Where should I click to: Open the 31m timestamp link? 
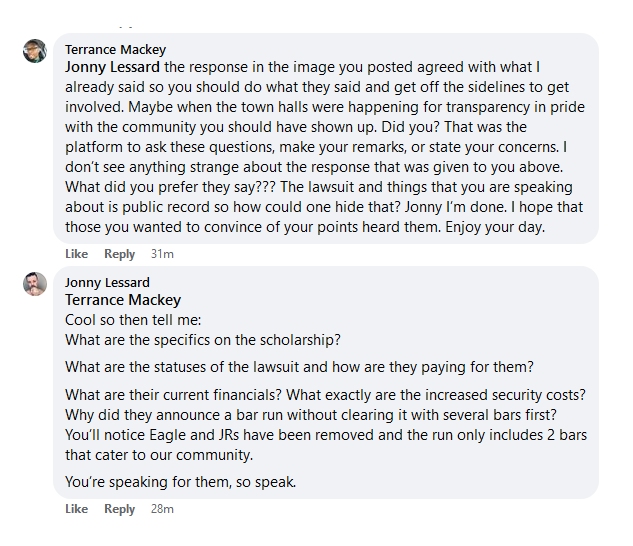161,254
